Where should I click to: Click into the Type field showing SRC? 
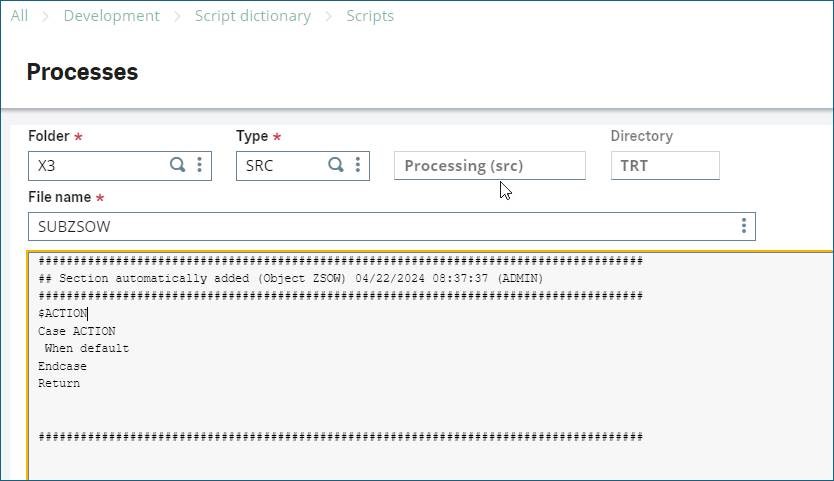click(x=282, y=166)
